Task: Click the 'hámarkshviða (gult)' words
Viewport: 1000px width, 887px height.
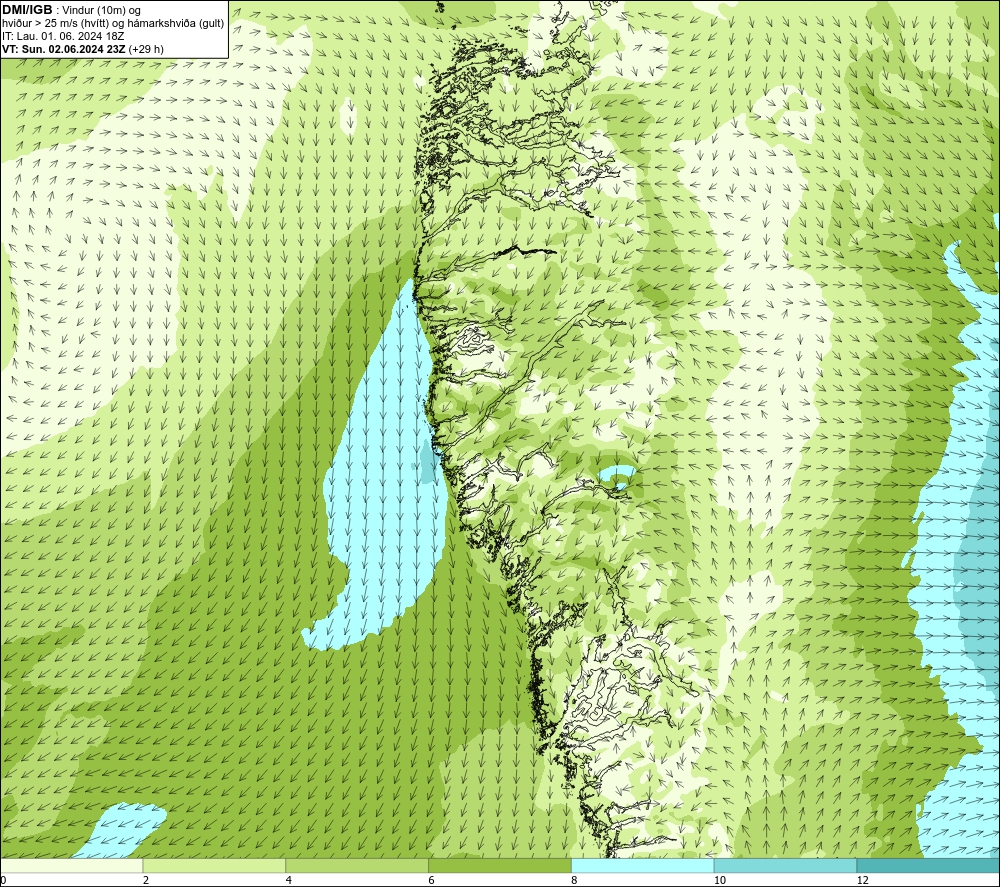Action: point(178,24)
